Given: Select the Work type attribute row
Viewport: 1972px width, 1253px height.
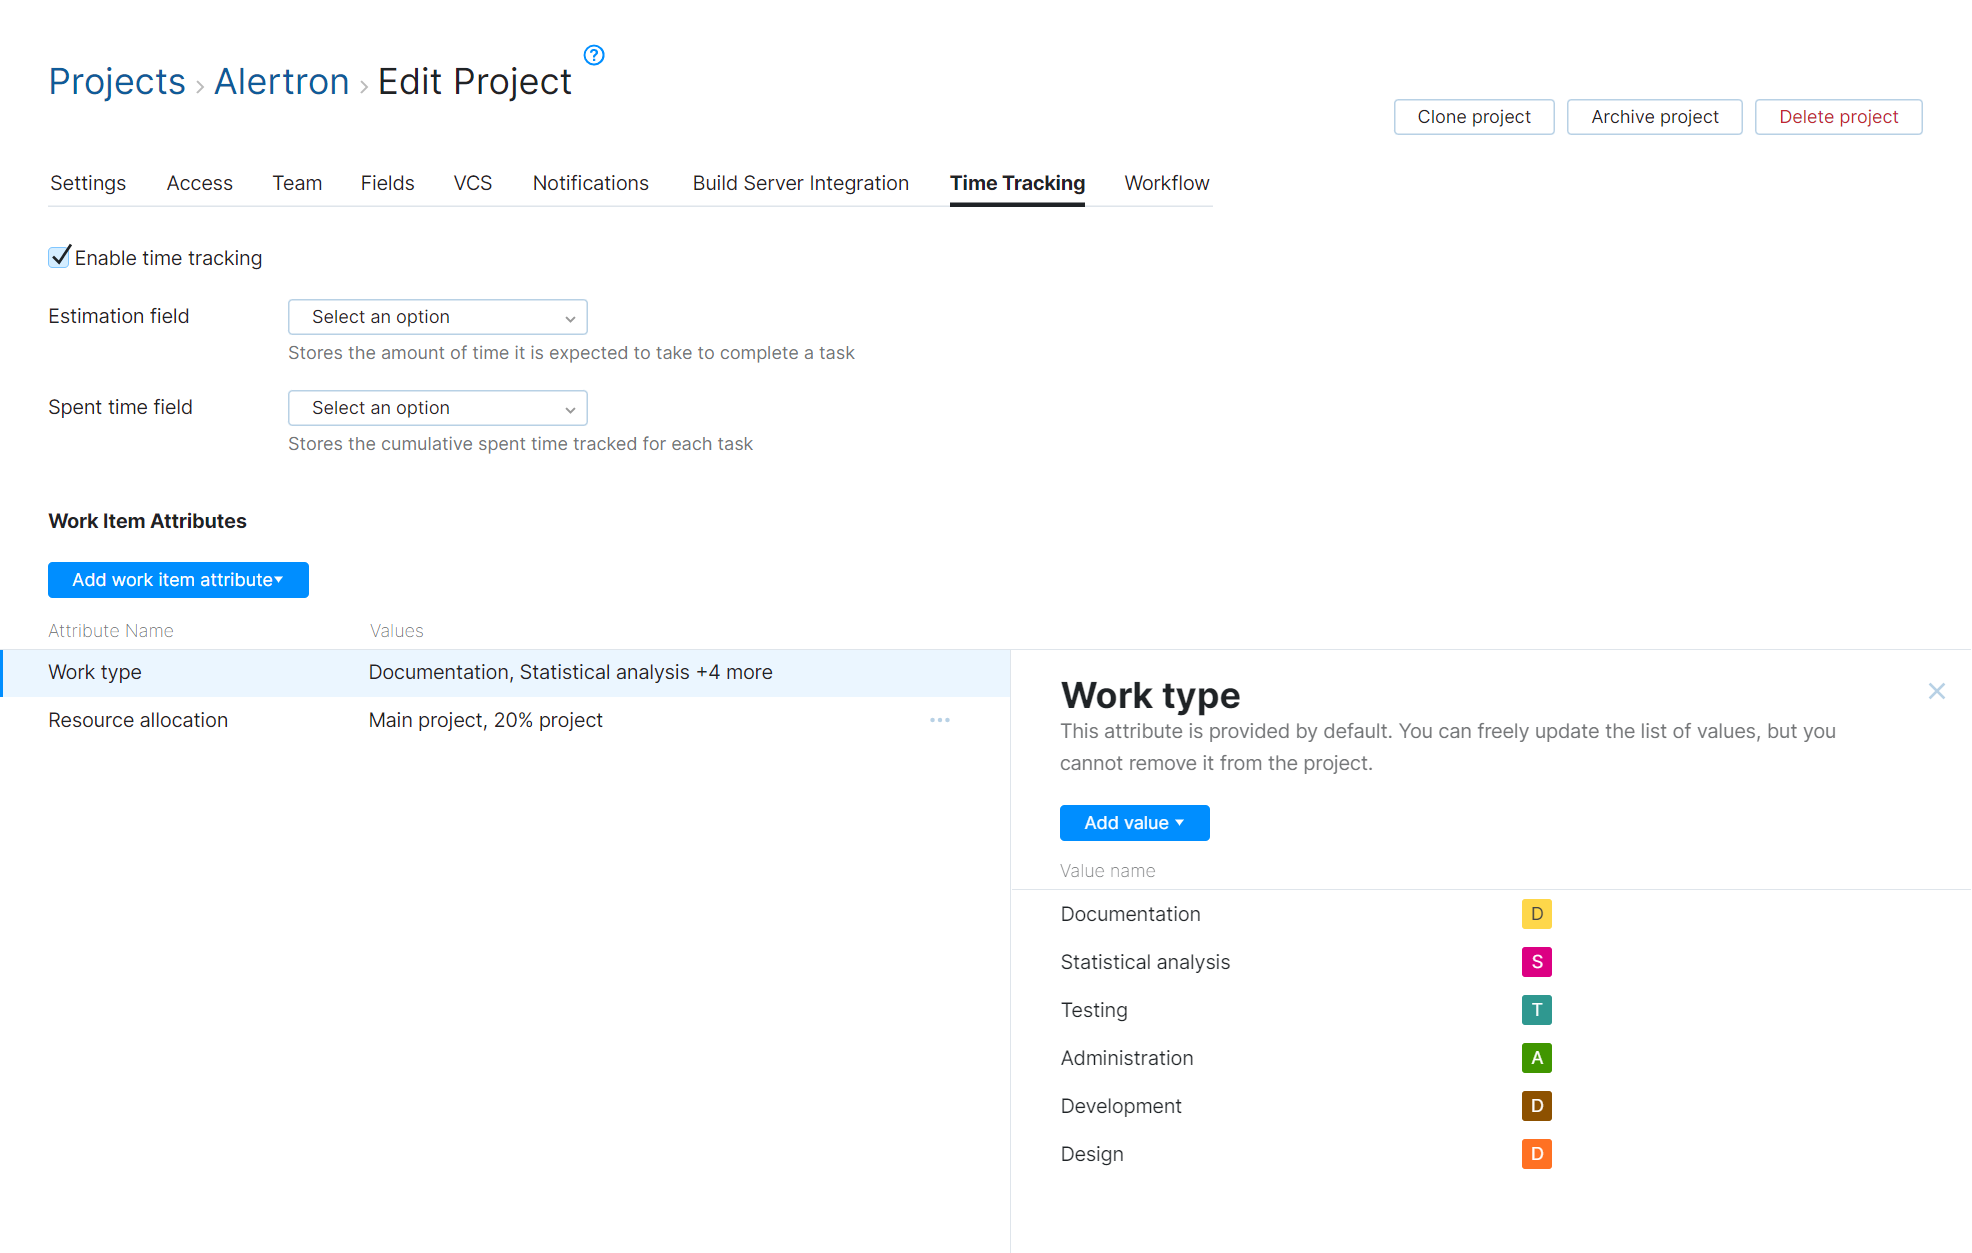Looking at the screenshot, I should 94,672.
